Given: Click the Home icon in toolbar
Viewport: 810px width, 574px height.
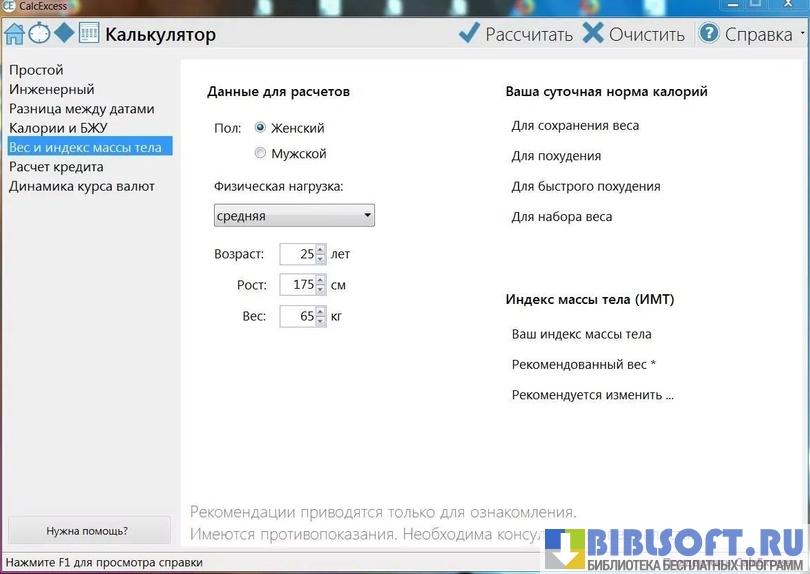Looking at the screenshot, I should pos(14,34).
